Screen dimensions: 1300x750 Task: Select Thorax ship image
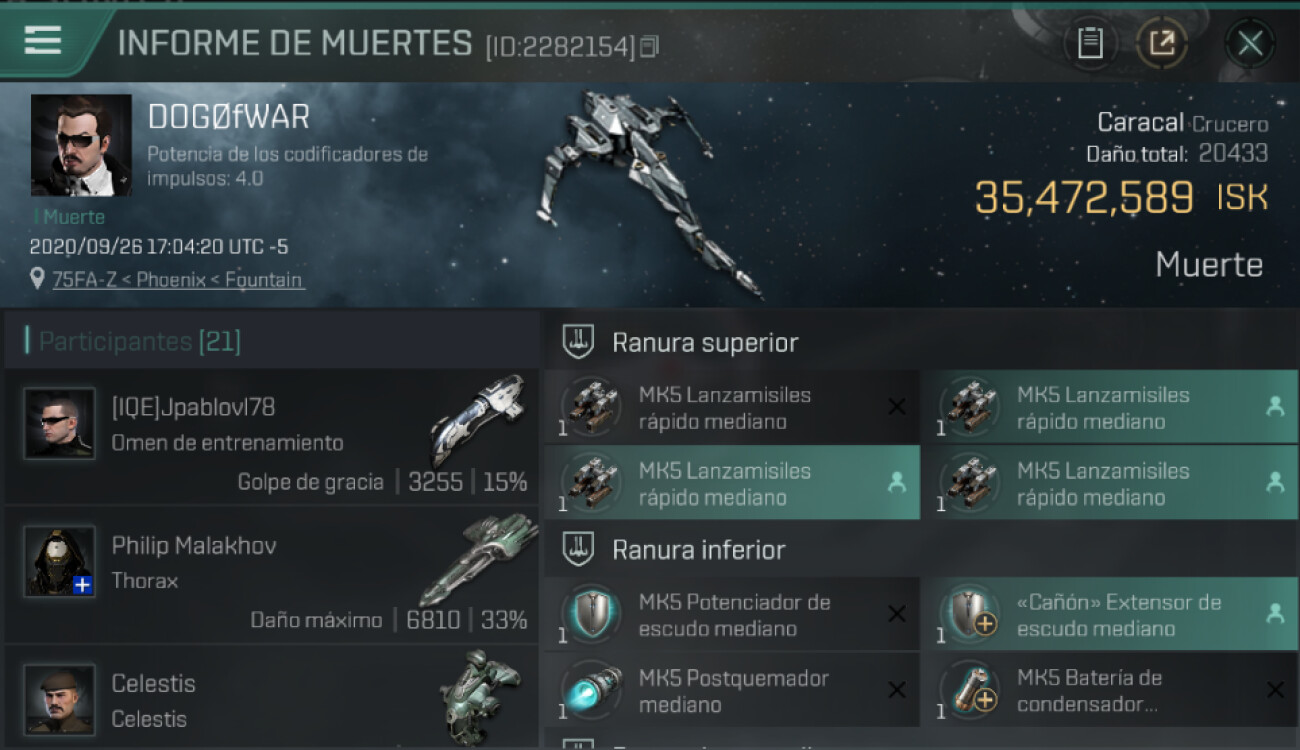click(478, 558)
